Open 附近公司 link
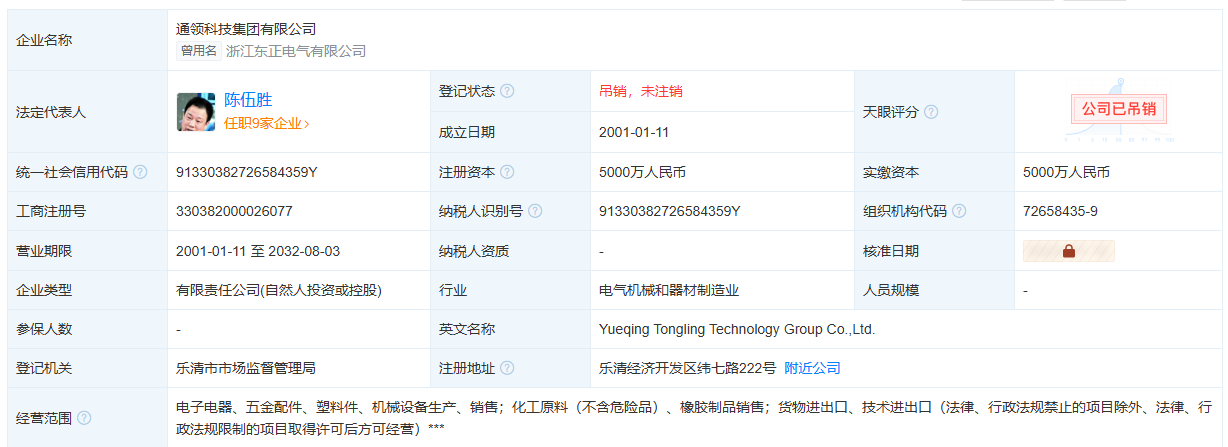 pos(812,368)
